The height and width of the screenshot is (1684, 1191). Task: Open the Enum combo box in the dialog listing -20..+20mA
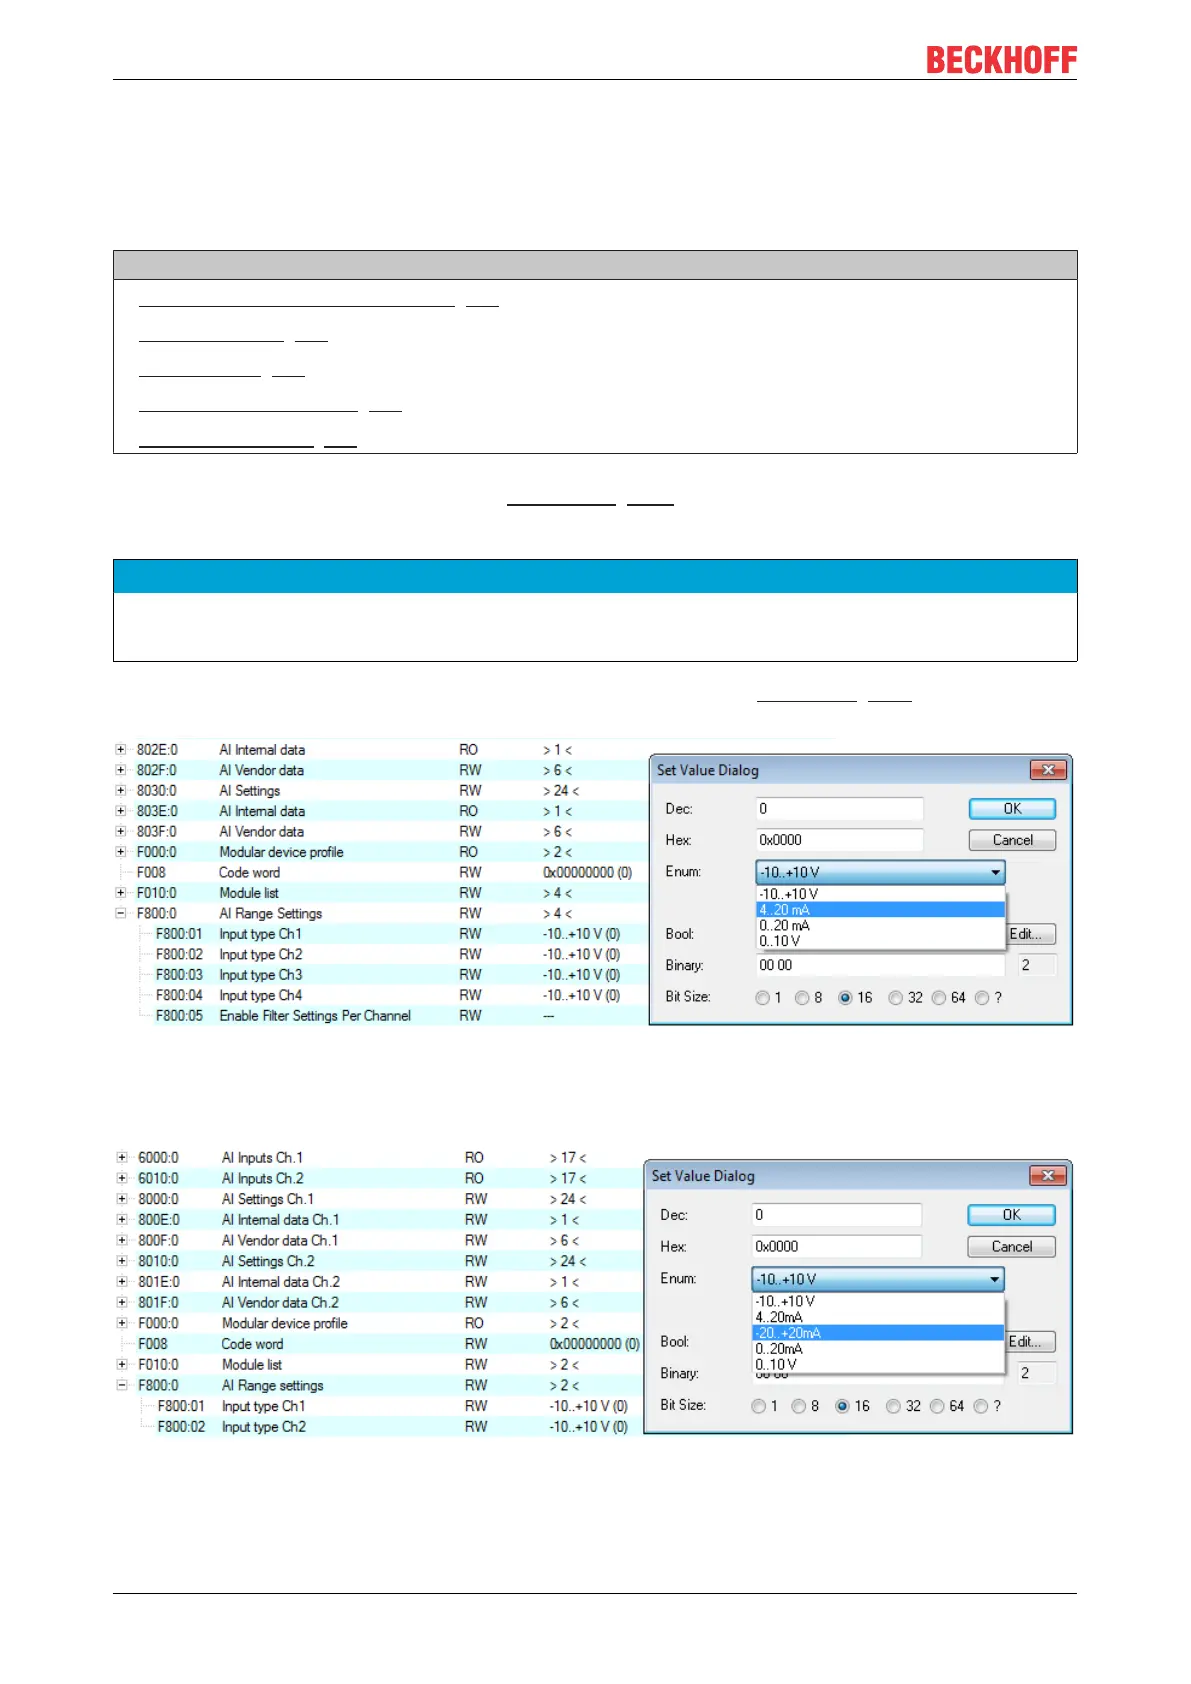[877, 1279]
